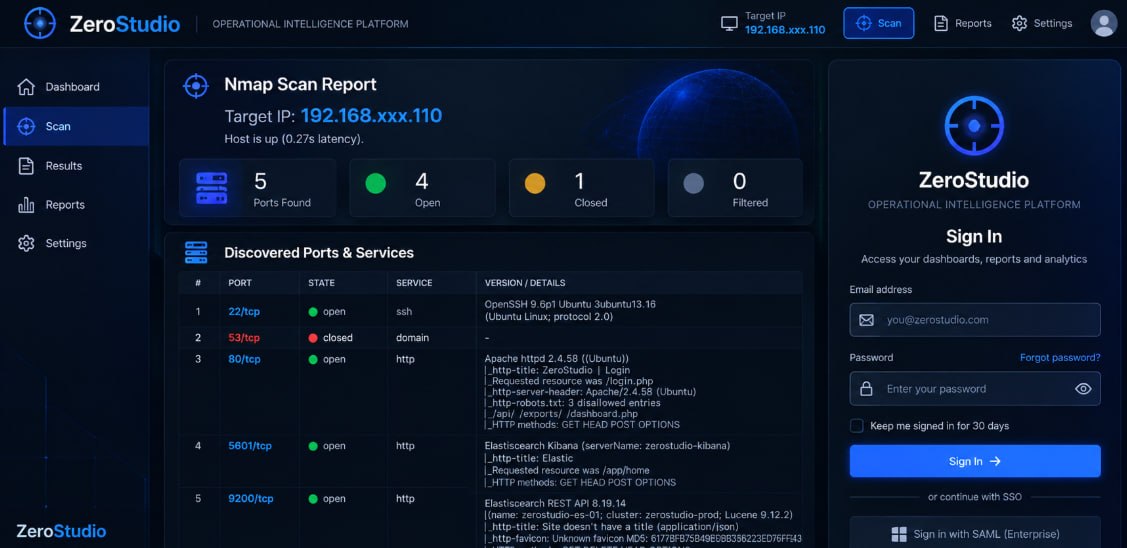This screenshot has width=1127, height=548.
Task: Open Settings in the top navigation
Action: point(1041,24)
